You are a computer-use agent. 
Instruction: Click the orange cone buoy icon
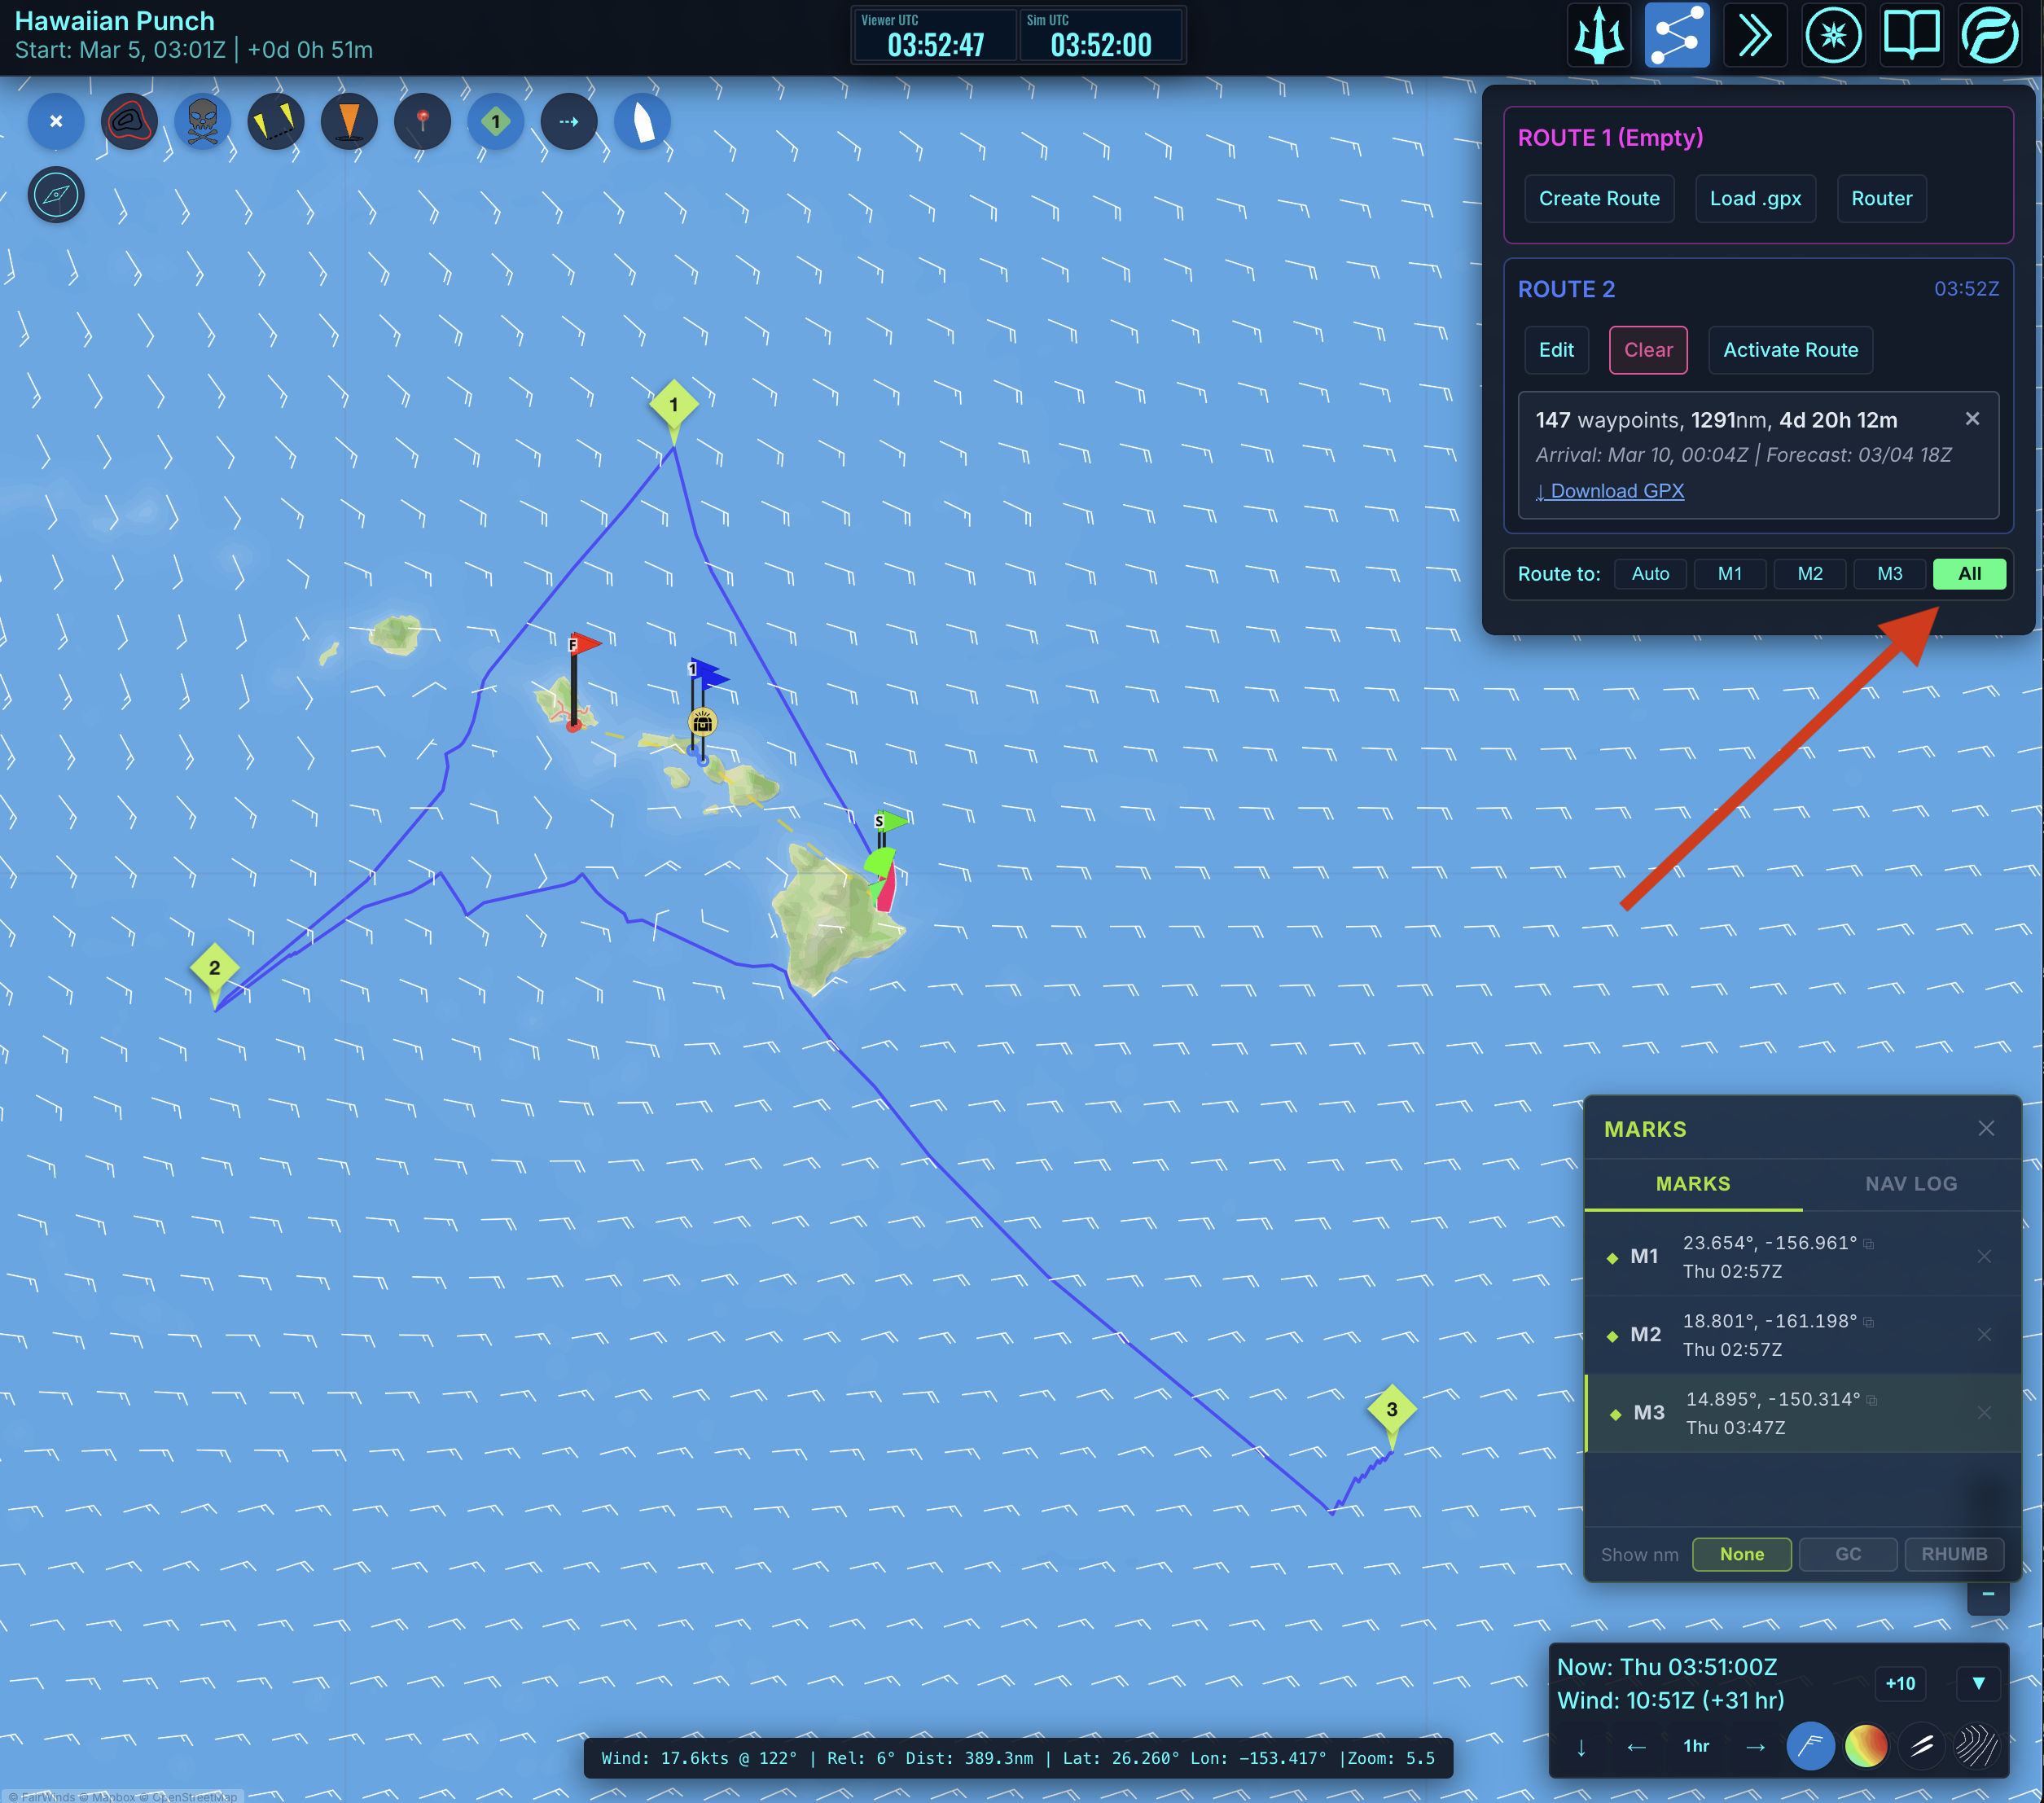pyautogui.click(x=349, y=122)
